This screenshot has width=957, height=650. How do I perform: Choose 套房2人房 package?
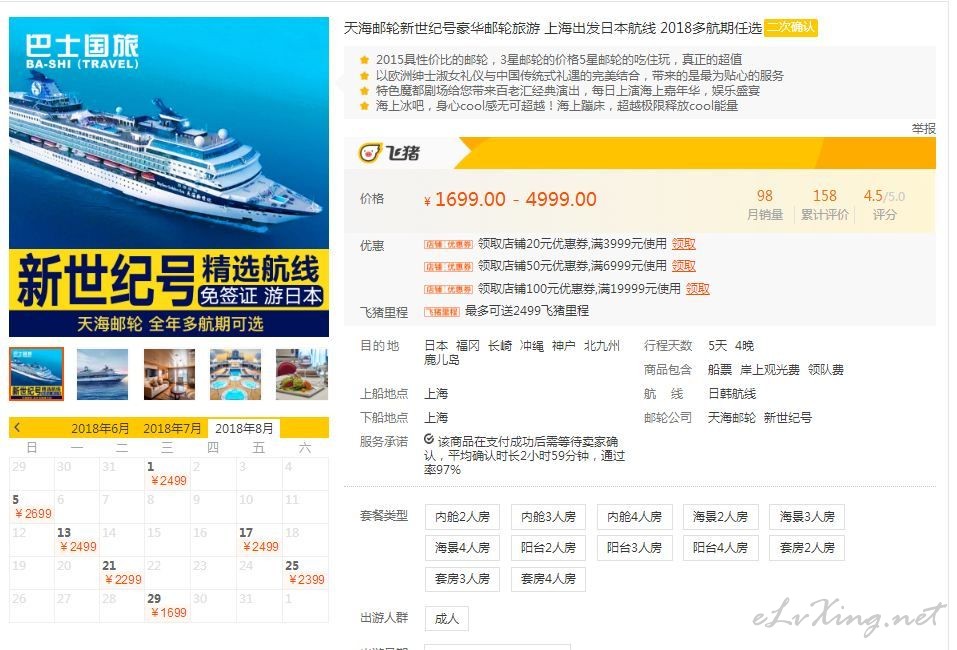click(807, 548)
